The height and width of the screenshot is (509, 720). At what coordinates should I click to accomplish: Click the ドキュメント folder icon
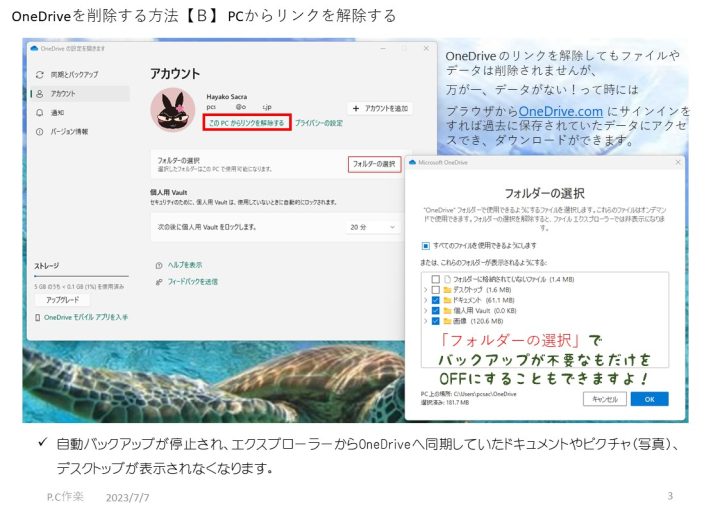click(x=447, y=300)
